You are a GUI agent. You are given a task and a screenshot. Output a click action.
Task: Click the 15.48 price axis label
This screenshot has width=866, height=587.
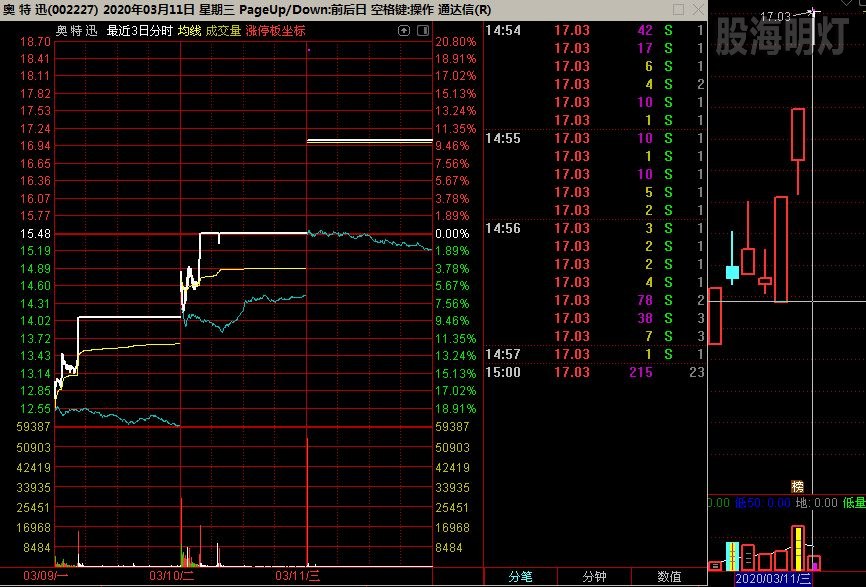pos(35,234)
